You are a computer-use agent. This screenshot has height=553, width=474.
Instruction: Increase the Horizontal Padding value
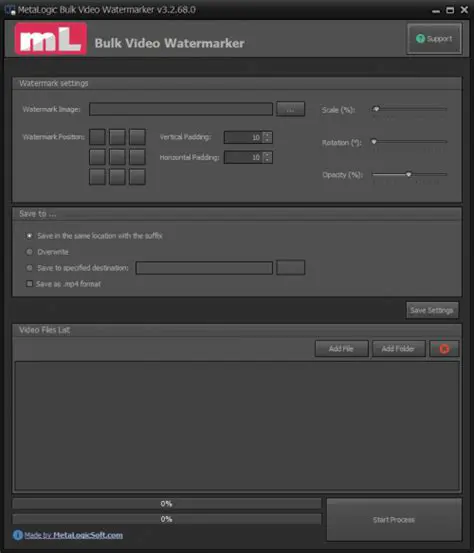[x=268, y=154]
